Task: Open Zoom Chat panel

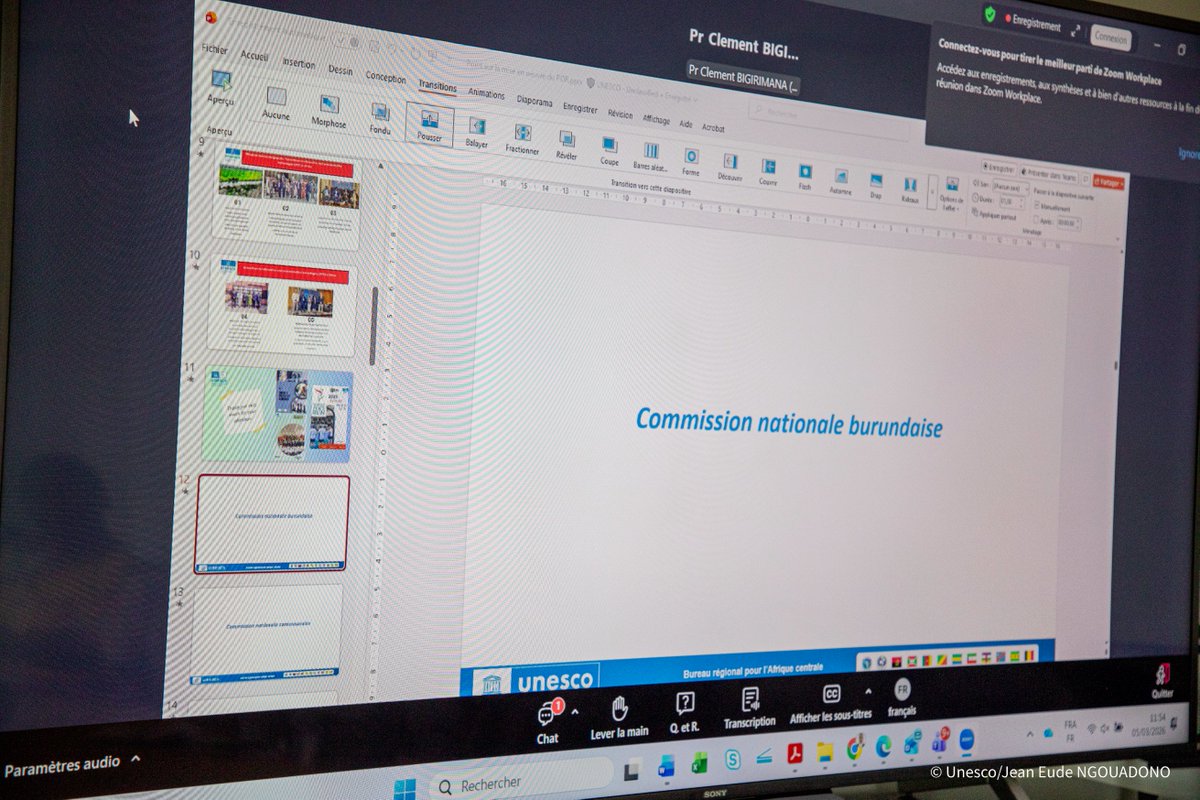Action: point(548,722)
